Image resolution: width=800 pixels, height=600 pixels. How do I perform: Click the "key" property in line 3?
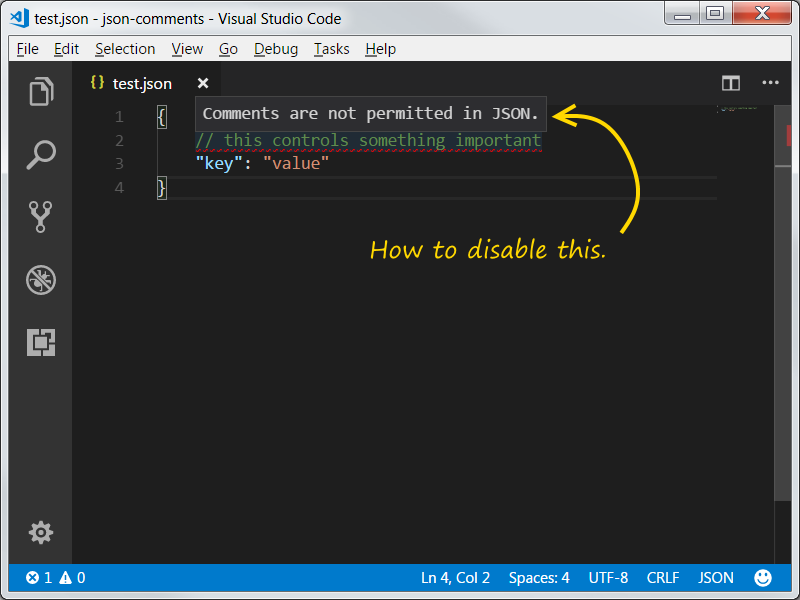[x=218, y=163]
